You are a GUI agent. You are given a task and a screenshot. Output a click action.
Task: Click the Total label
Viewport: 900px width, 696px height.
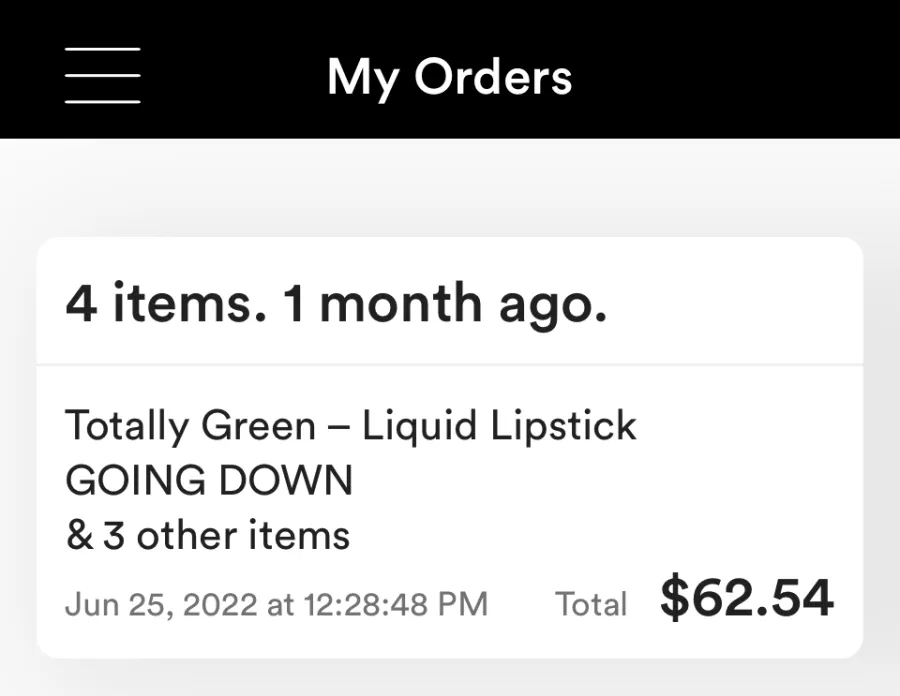click(591, 604)
